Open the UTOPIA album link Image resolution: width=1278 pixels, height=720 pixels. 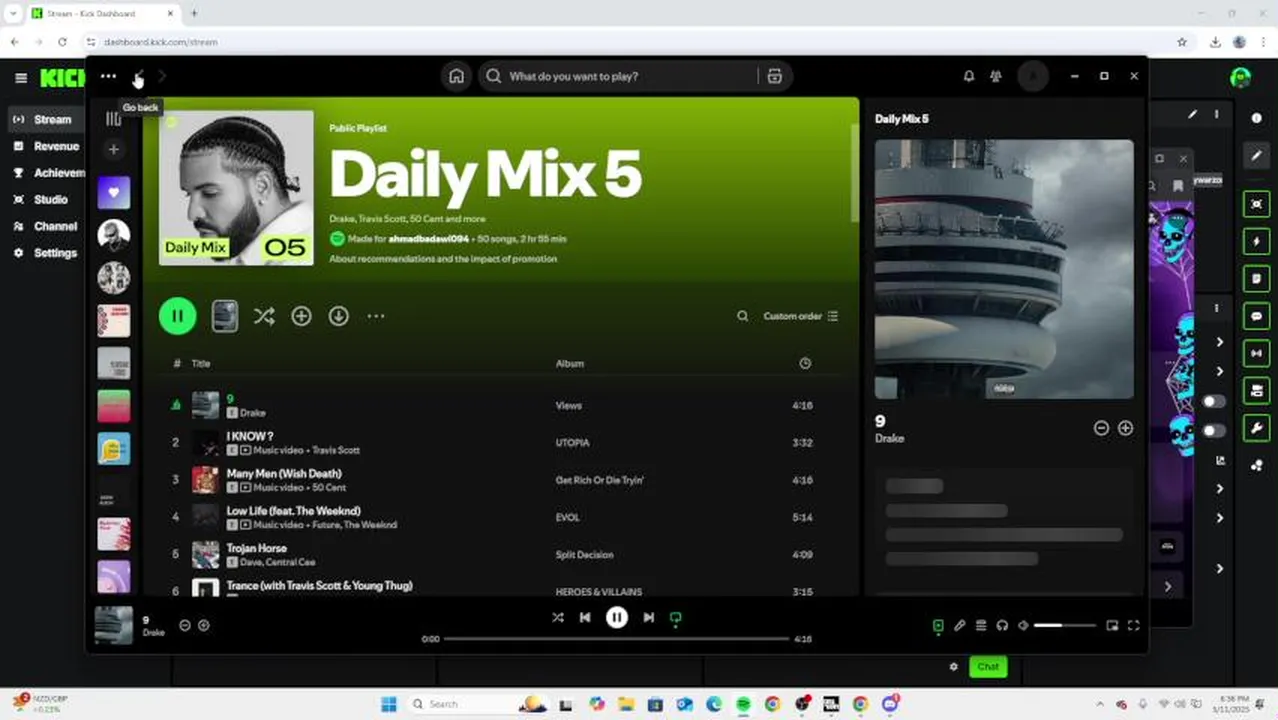(x=572, y=442)
